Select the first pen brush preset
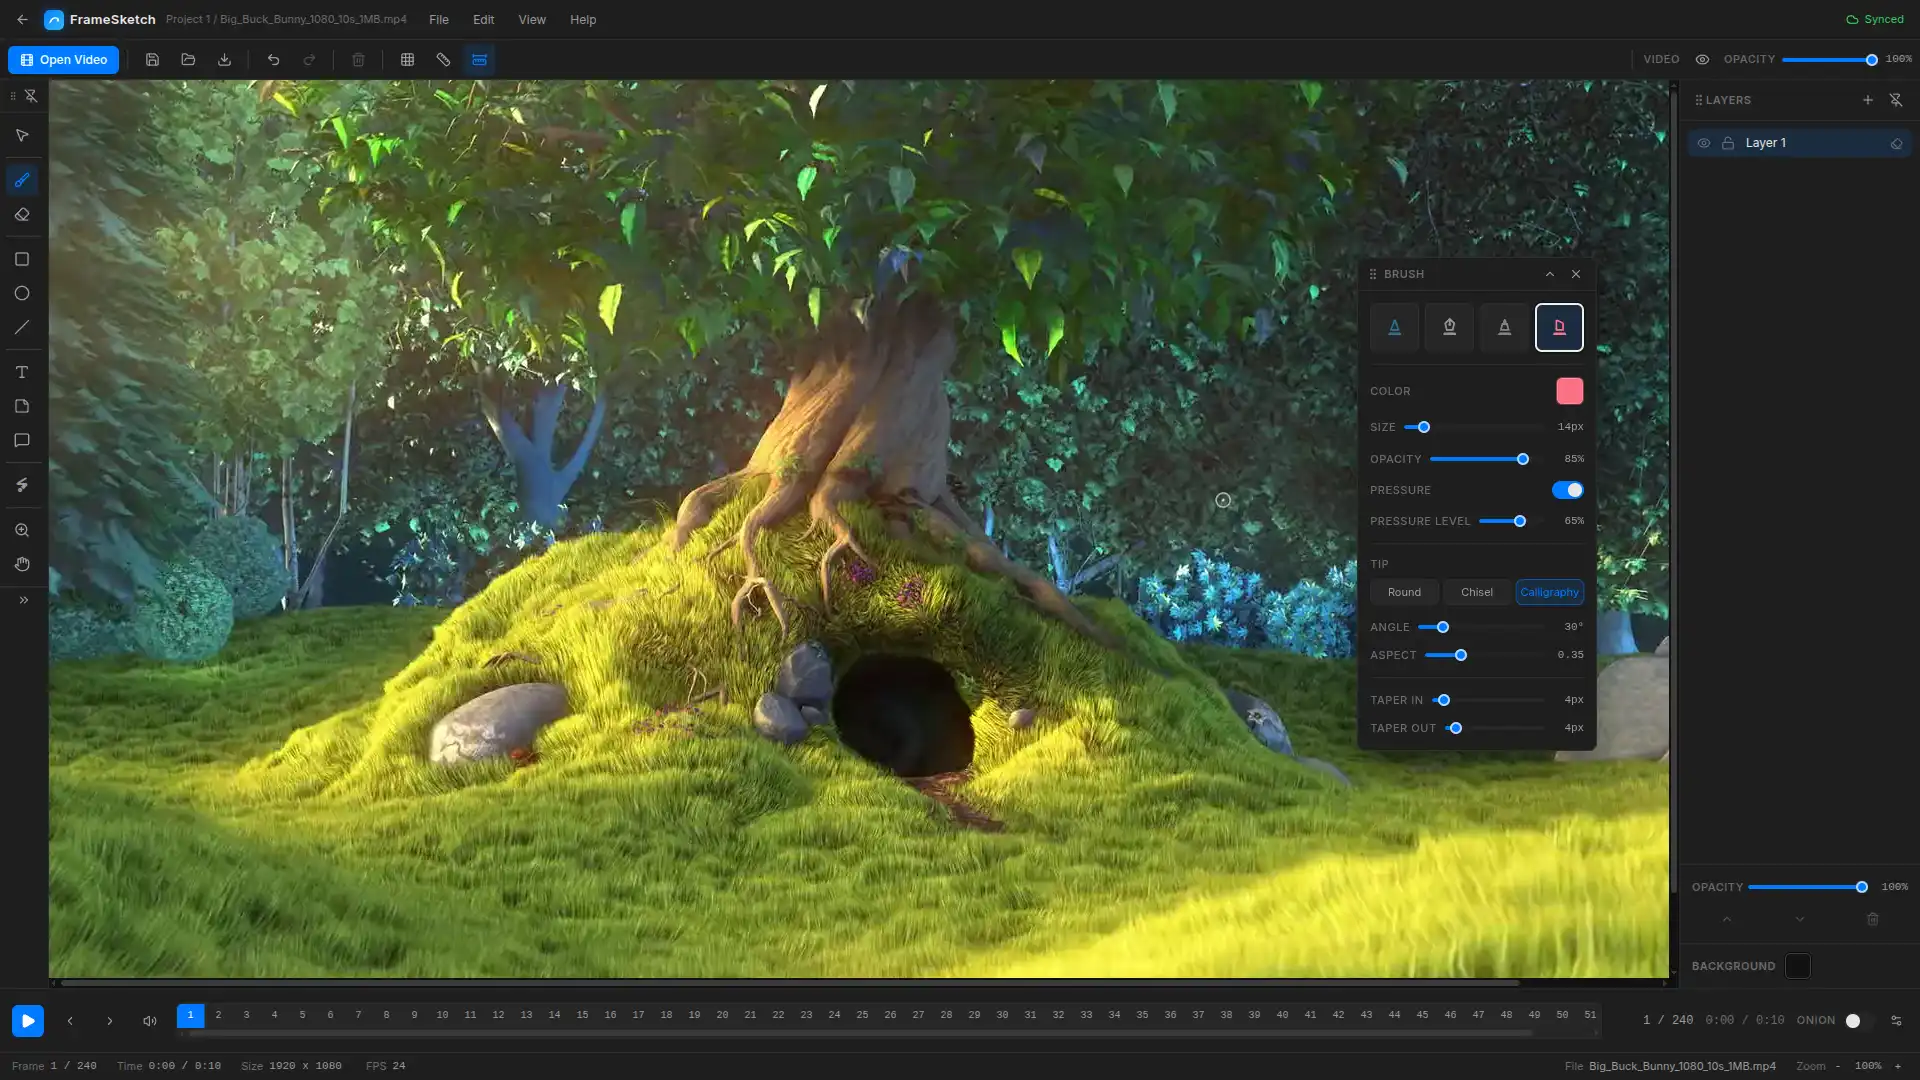This screenshot has width=1920, height=1080. coord(1394,327)
